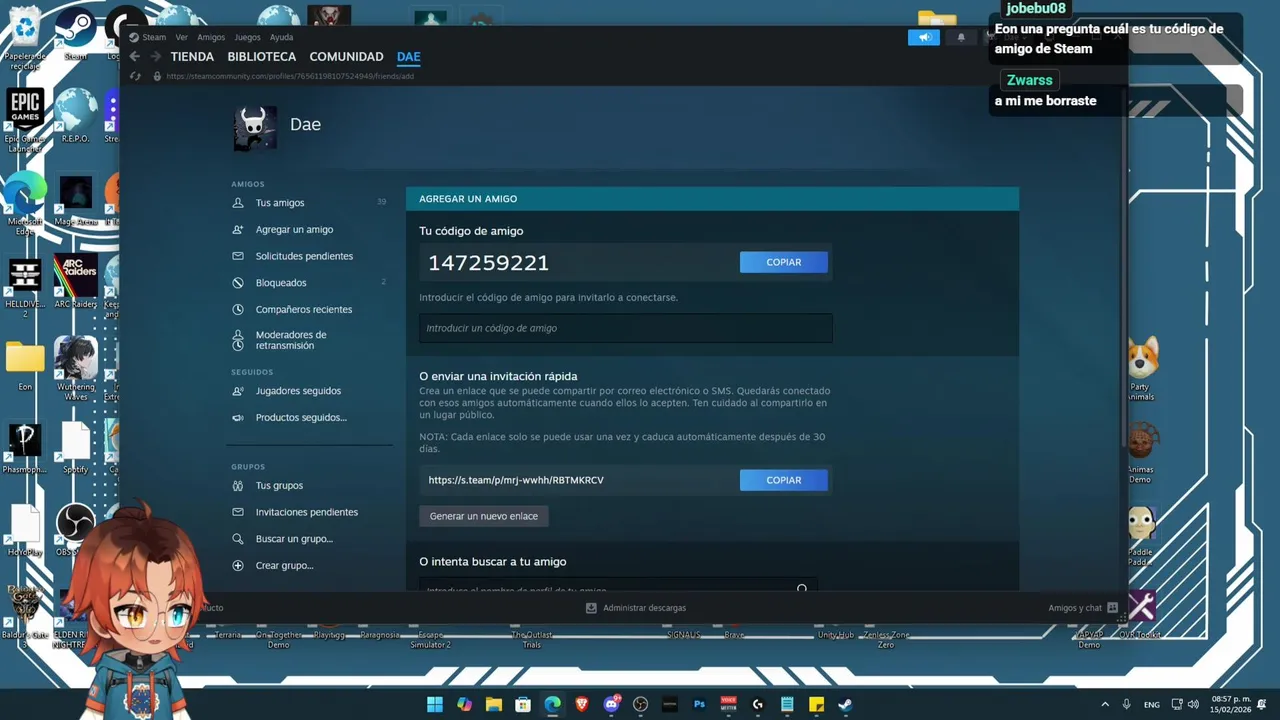1280x720 pixels.
Task: Switch to the COMUNIDAD tab
Action: pos(346,57)
